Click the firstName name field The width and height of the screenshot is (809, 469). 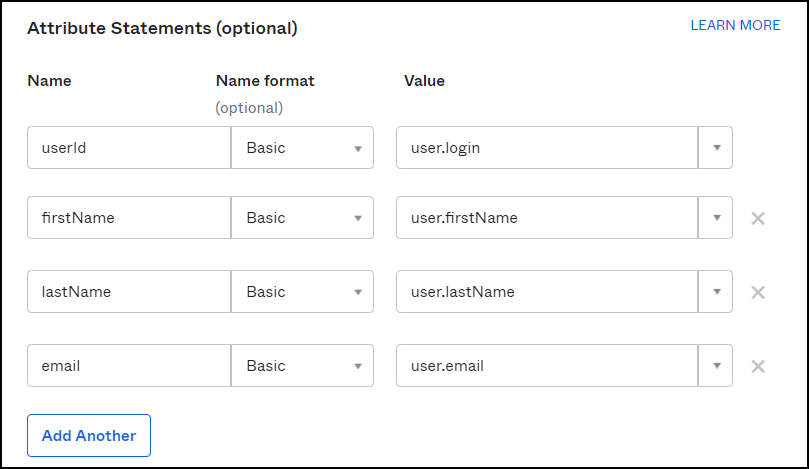[x=129, y=218]
